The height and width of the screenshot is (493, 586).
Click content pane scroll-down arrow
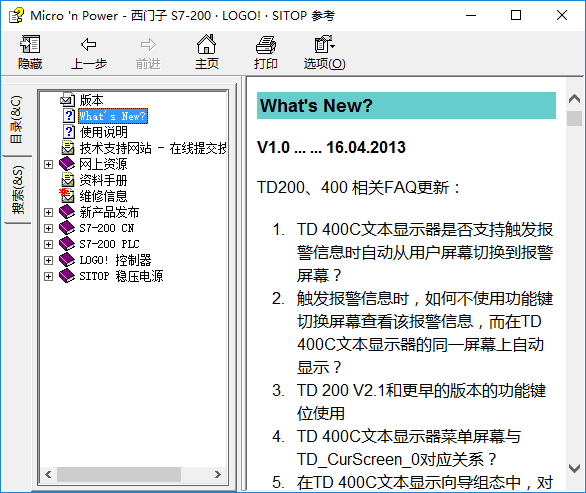pyautogui.click(x=574, y=468)
